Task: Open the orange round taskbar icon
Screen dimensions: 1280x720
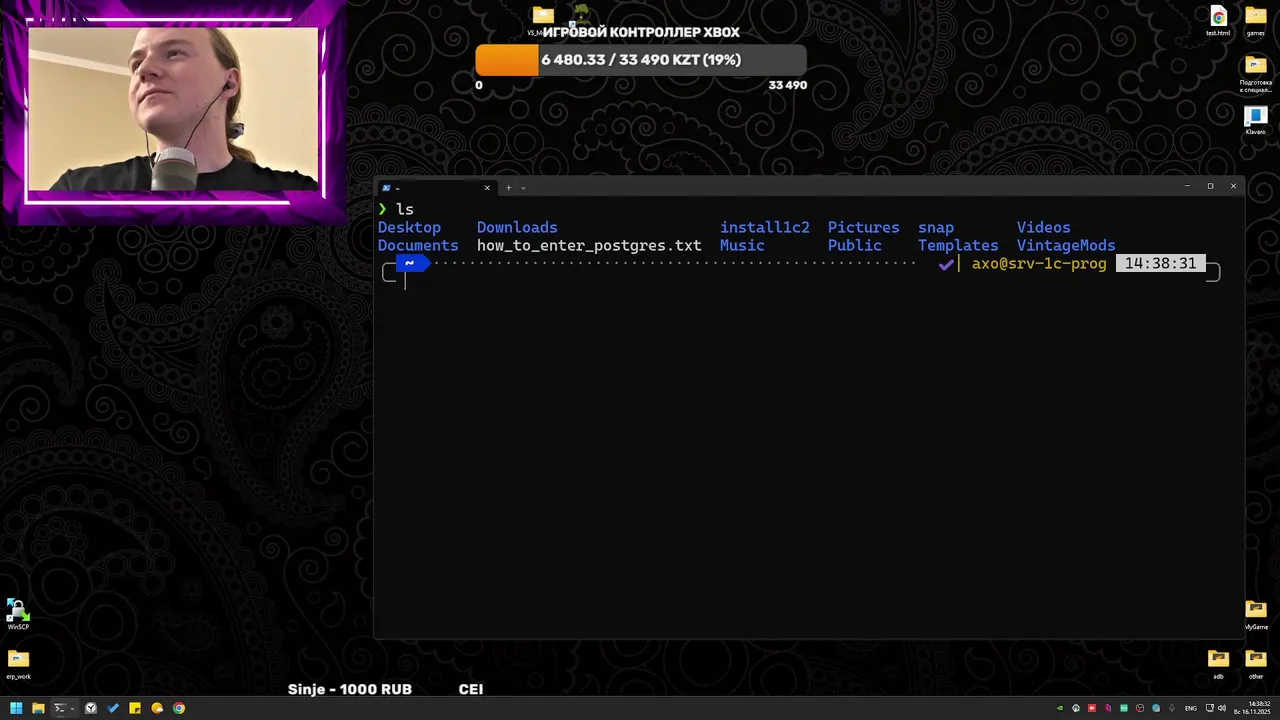Action: [157, 708]
